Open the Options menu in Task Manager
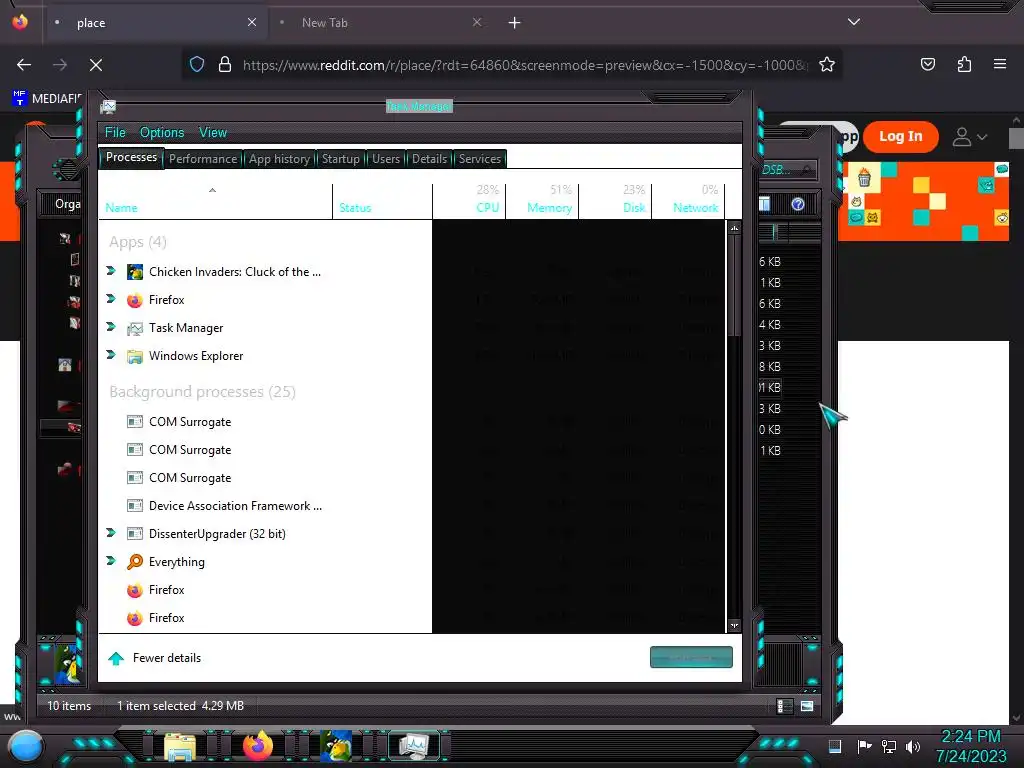Image resolution: width=1024 pixels, height=768 pixels. 162,133
